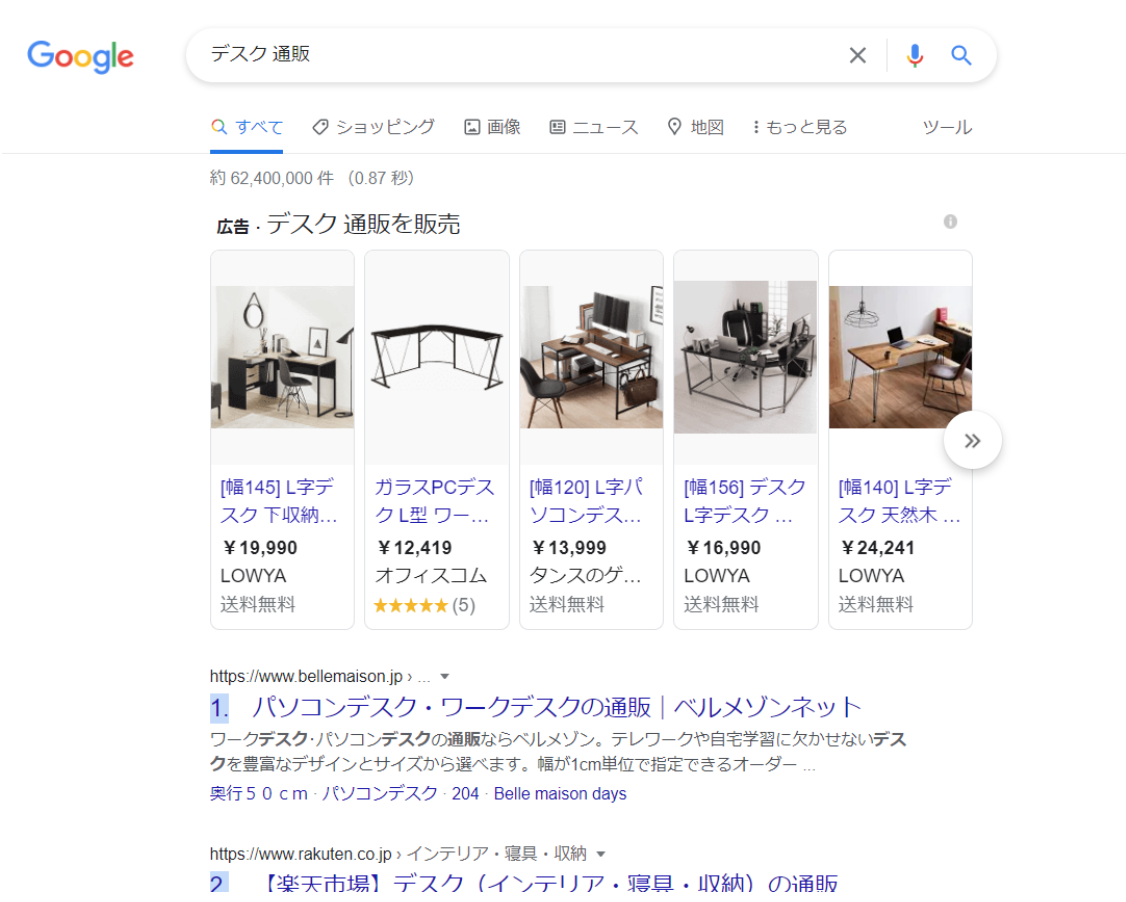Open the glass L-shaped PC desk thumbnail
The height and width of the screenshot is (902, 1126).
[x=437, y=357]
